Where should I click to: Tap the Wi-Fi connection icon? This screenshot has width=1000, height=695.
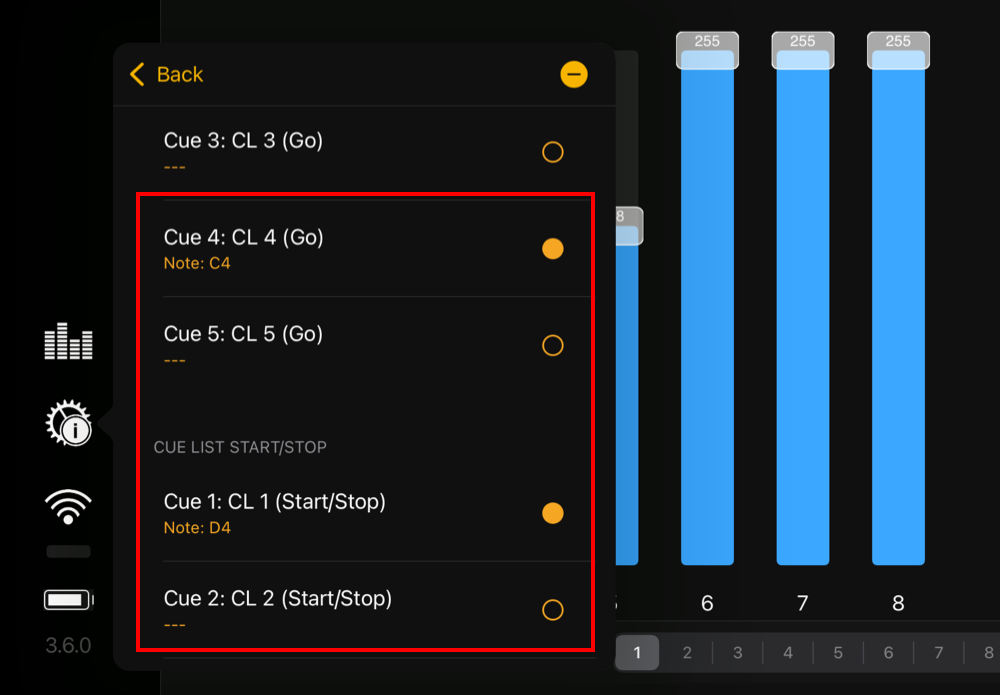[x=68, y=507]
